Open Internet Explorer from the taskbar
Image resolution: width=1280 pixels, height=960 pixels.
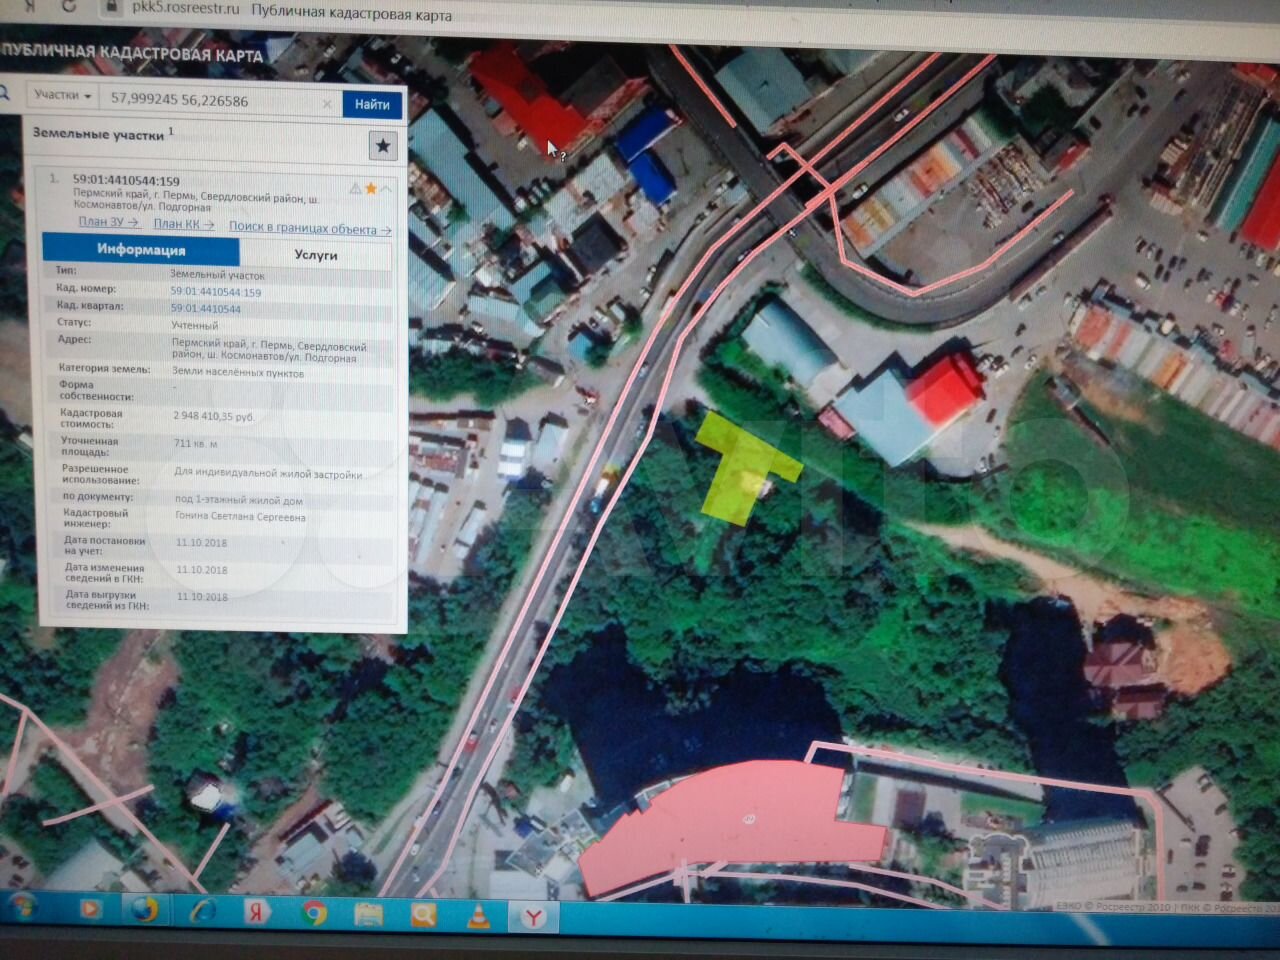203,911
